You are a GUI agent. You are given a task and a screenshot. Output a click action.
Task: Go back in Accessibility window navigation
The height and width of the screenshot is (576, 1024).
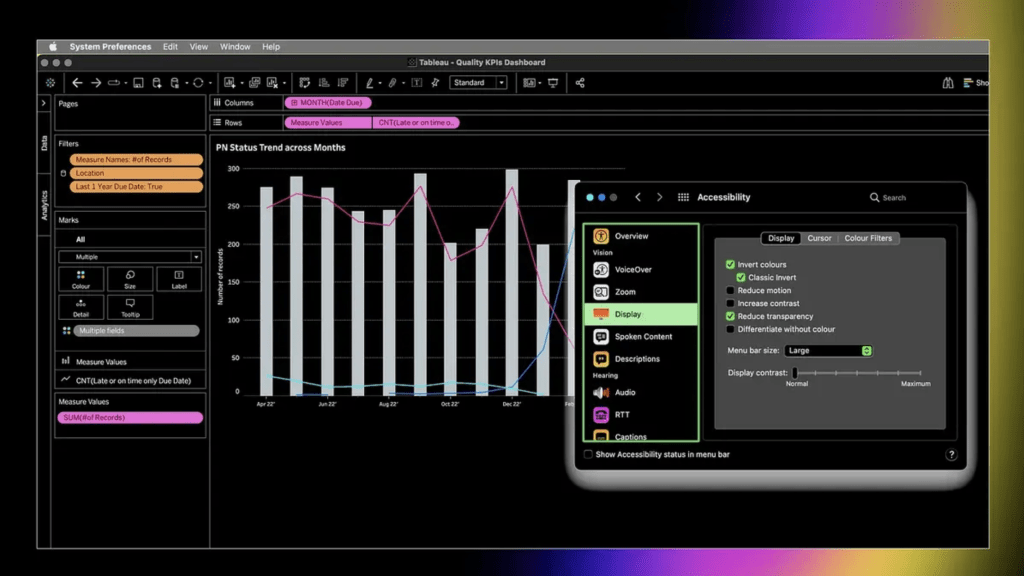pyautogui.click(x=638, y=197)
